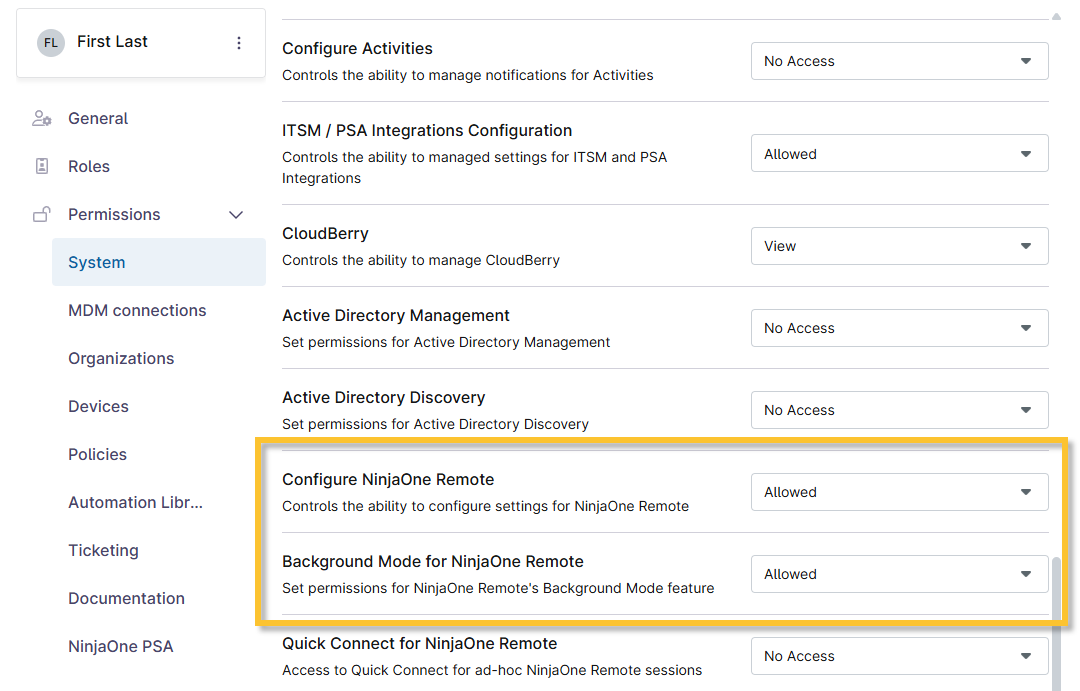Go to MDM connections permissions
1080x691 pixels.
click(x=137, y=311)
